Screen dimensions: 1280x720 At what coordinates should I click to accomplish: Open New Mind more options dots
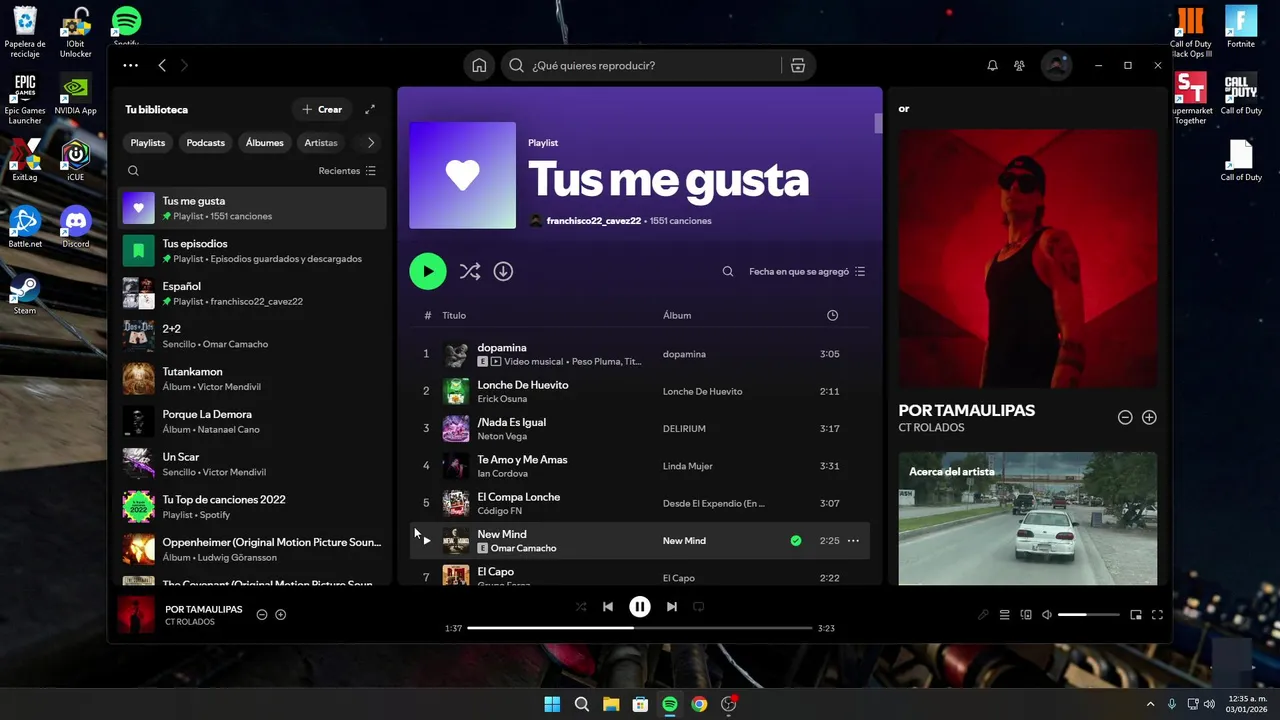tap(853, 541)
